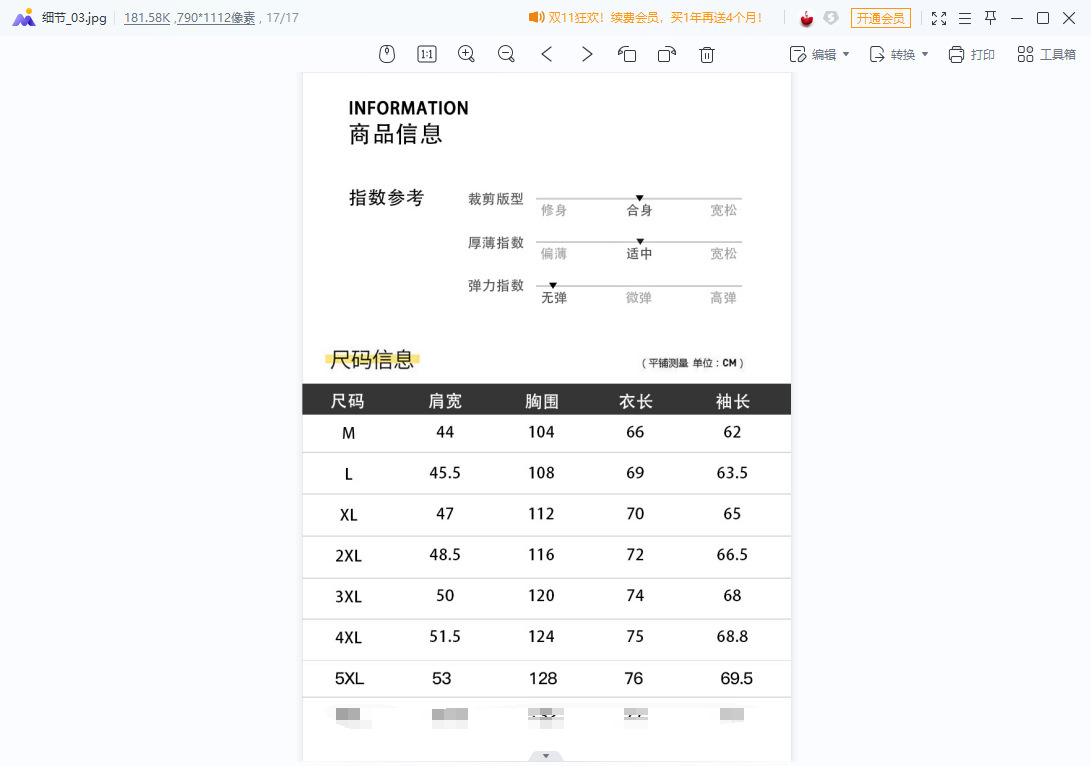Pin window on top
Screen dimensions: 1091x766
[991, 18]
